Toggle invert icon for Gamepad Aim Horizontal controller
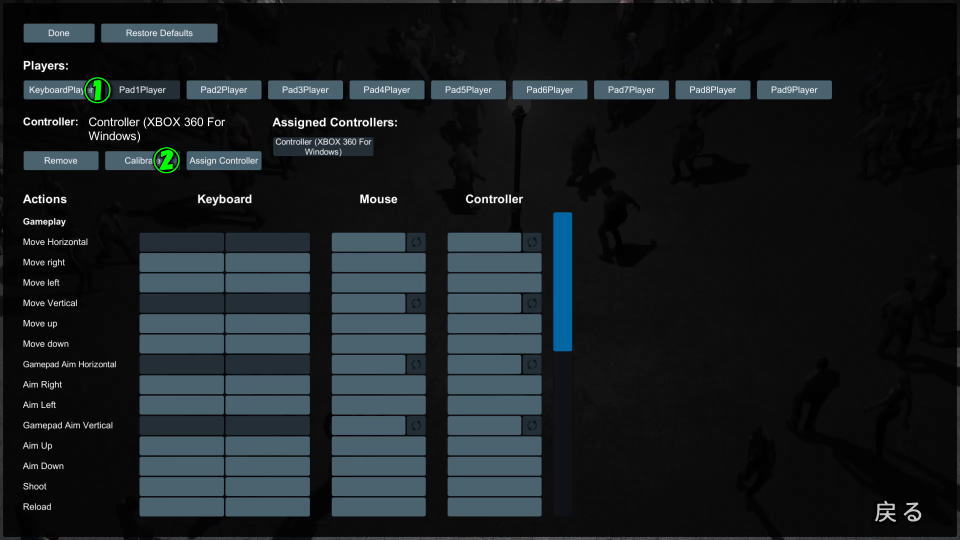This screenshot has height=540, width=960. [531, 364]
